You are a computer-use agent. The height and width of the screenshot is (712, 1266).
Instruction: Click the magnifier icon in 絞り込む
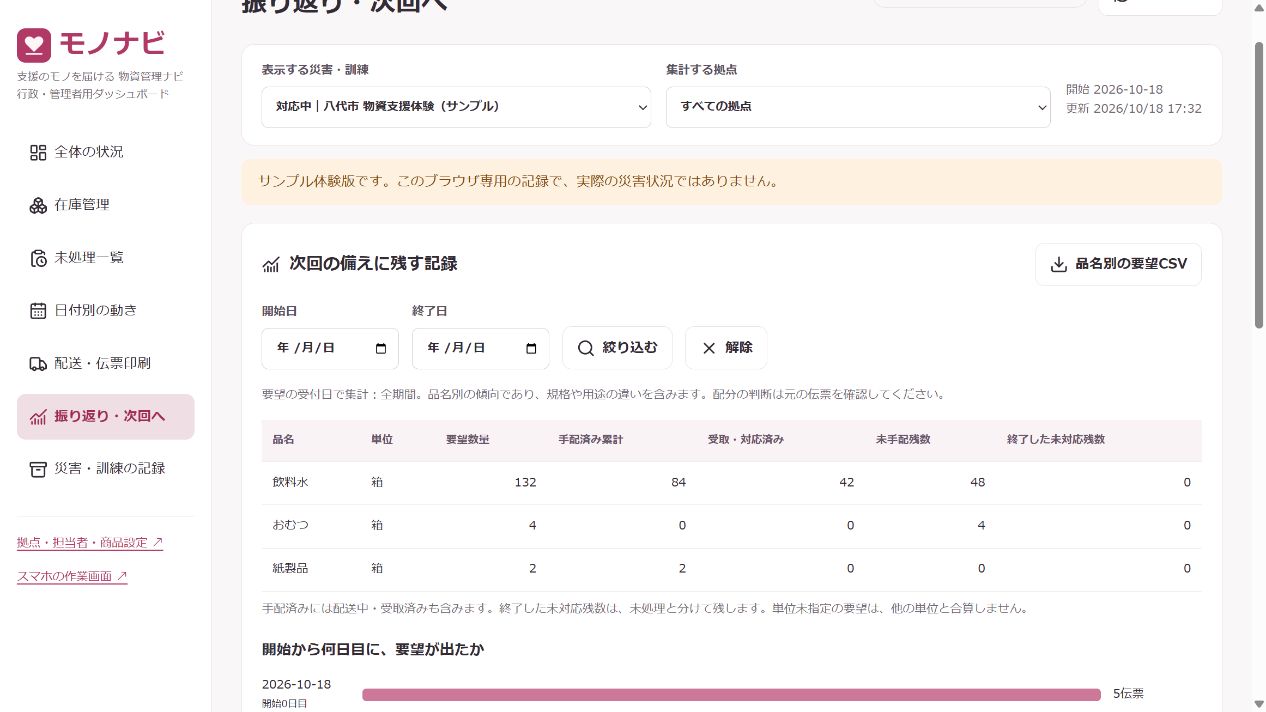click(x=586, y=348)
